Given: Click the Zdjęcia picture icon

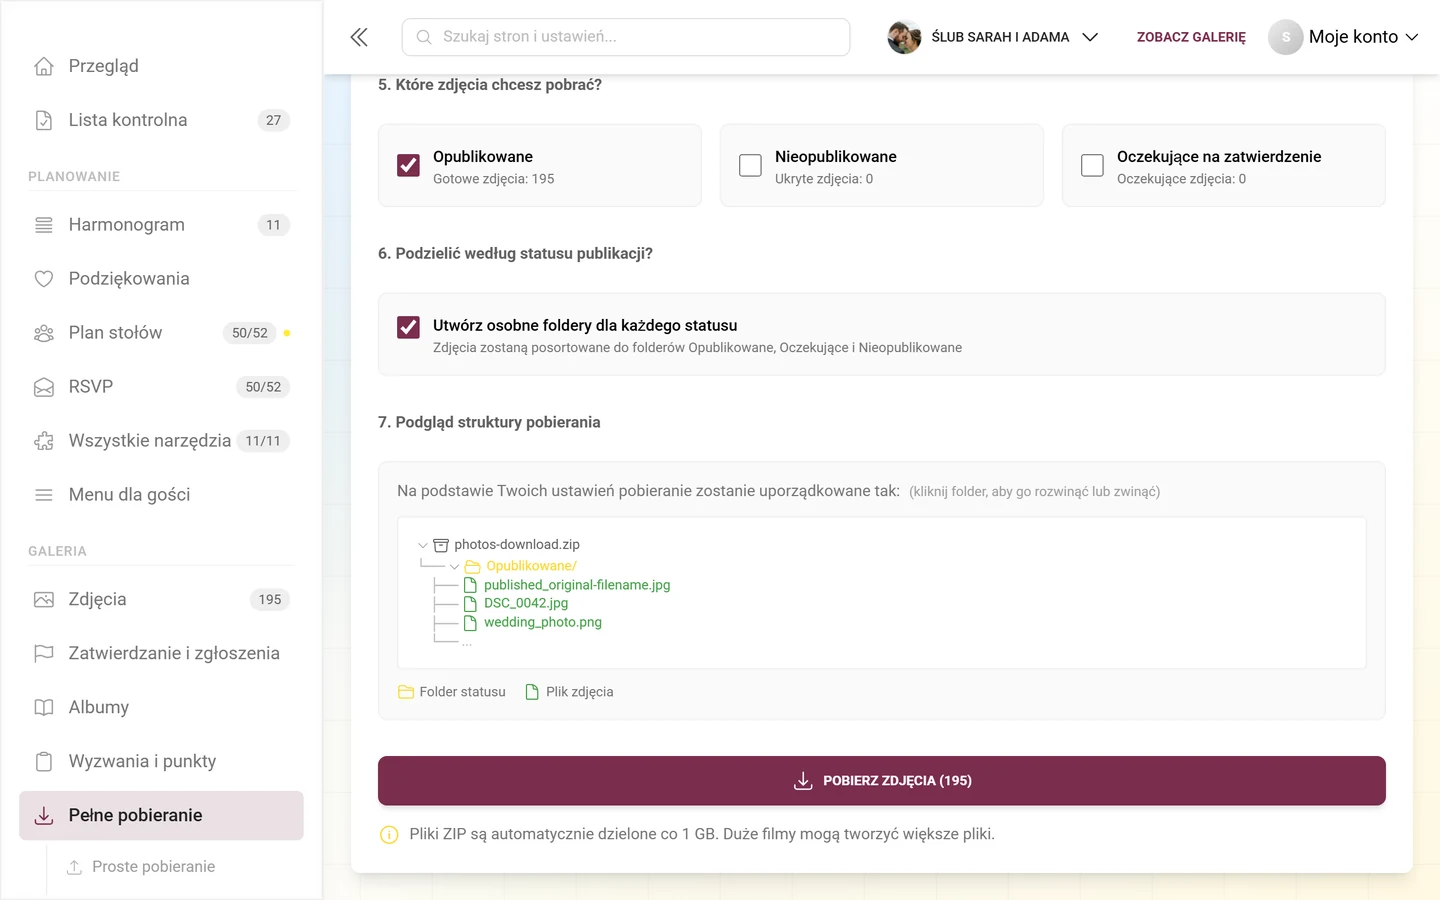Looking at the screenshot, I should 44,600.
